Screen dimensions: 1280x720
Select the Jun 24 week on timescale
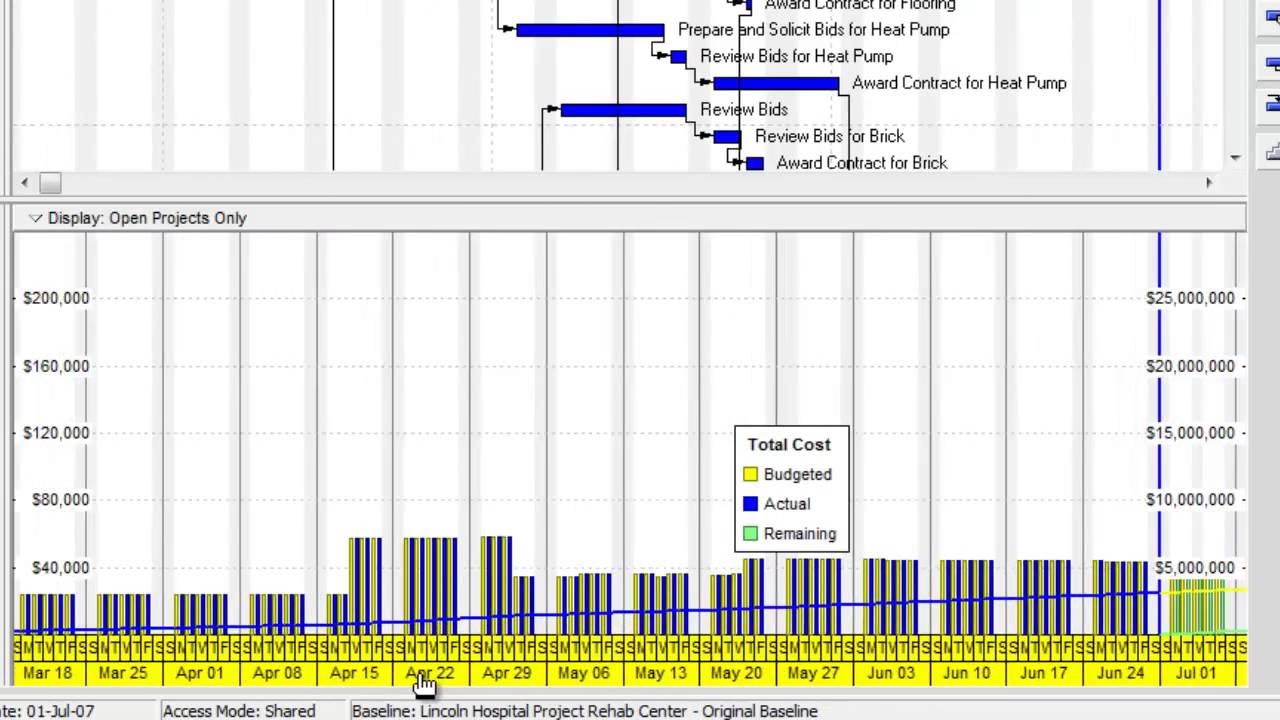coord(1120,673)
